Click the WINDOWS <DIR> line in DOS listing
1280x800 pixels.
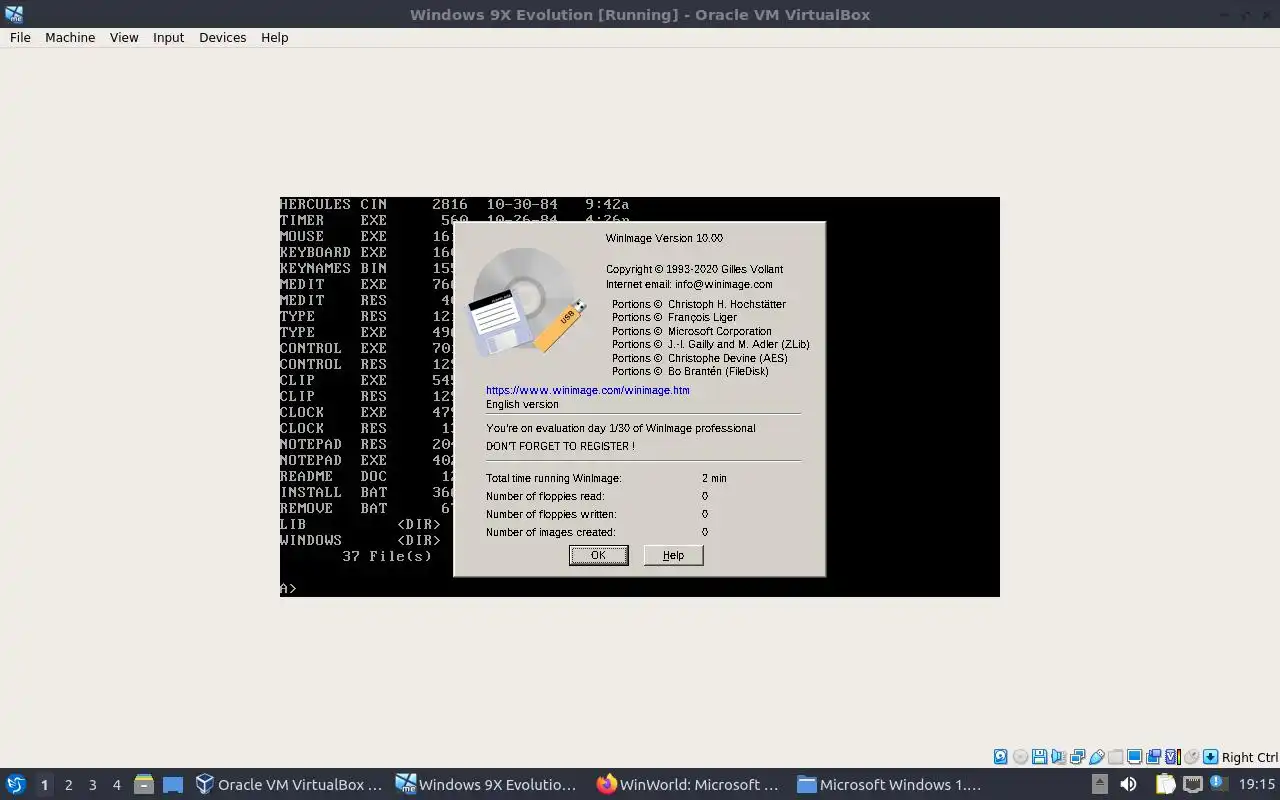pos(360,540)
